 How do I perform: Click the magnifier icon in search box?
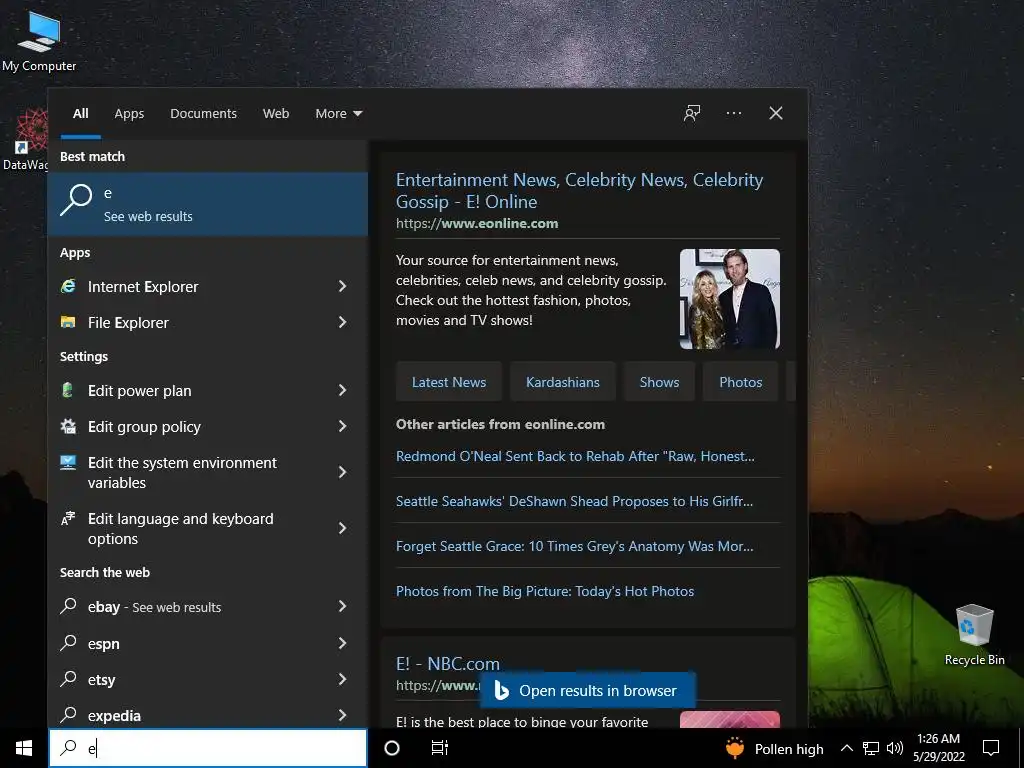point(68,748)
